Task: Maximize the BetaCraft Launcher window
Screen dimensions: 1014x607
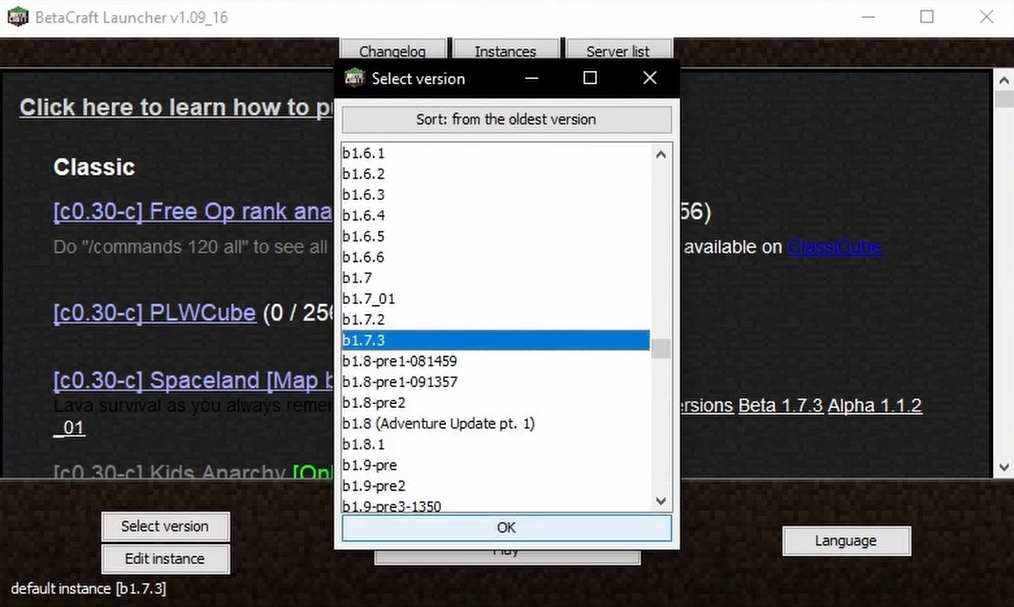Action: click(x=927, y=17)
